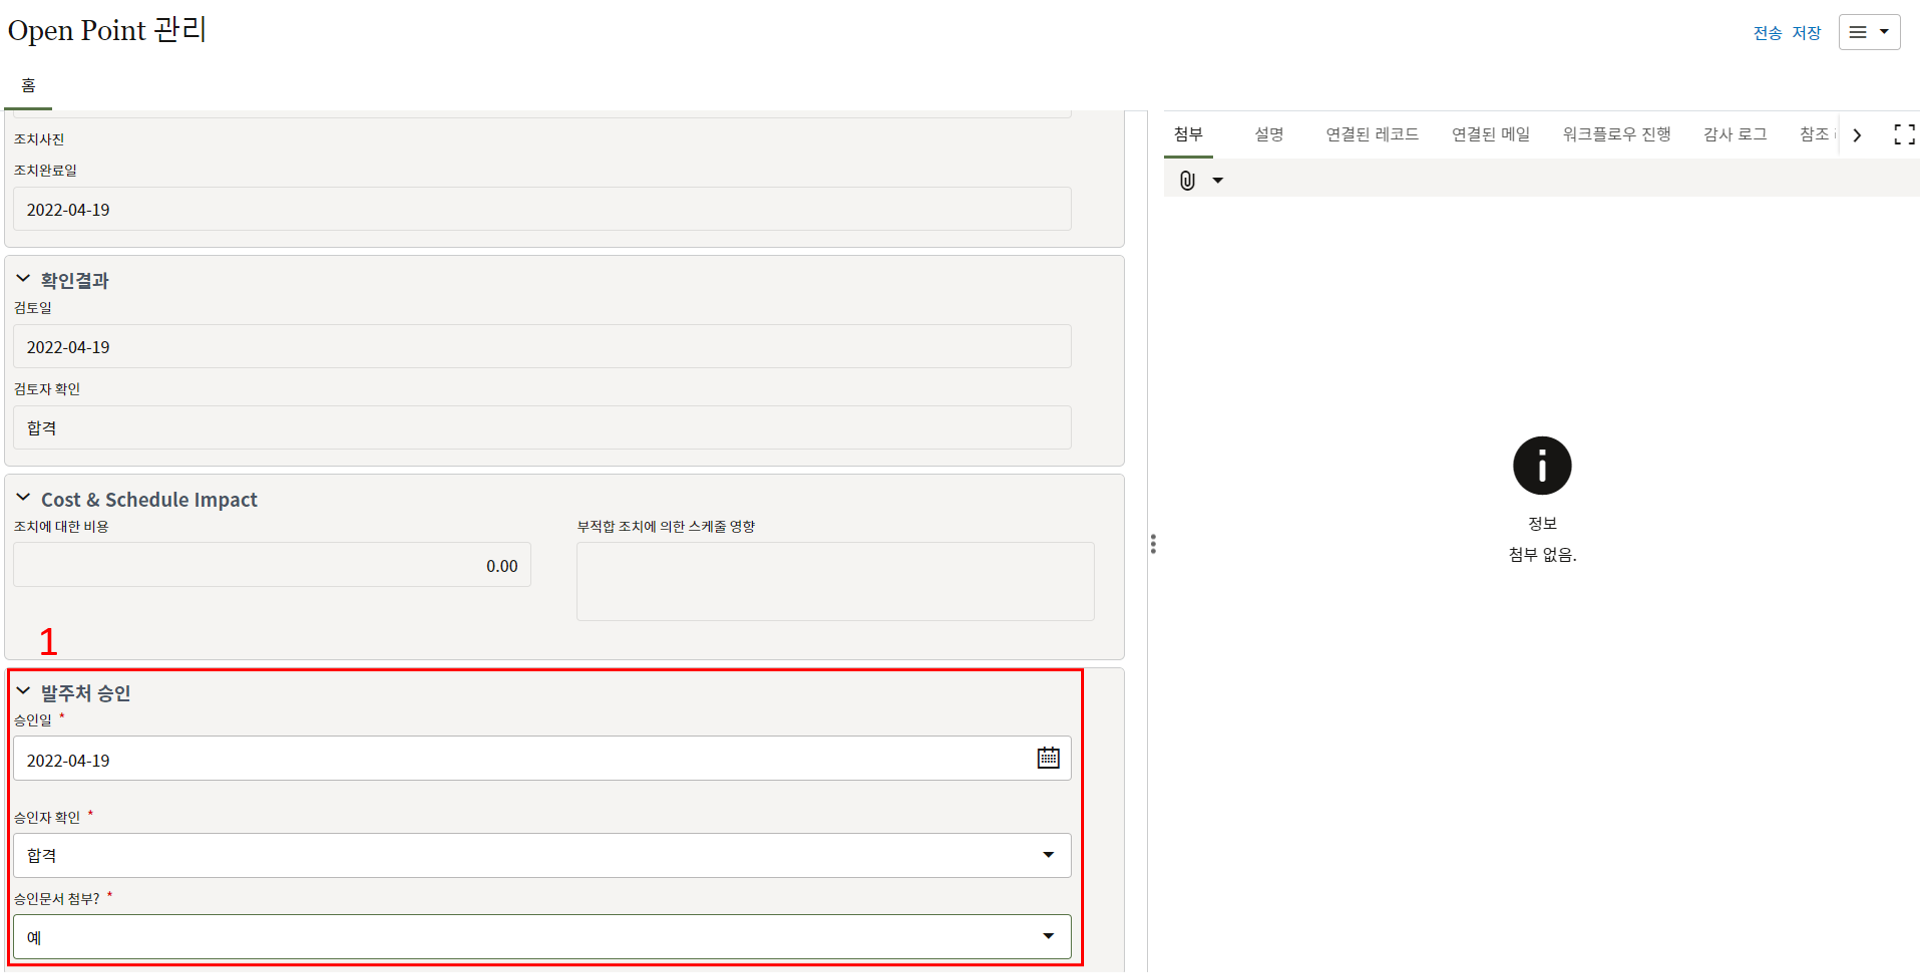The width and height of the screenshot is (1920, 980).
Task: Click the paperclip attachment icon
Action: [1187, 180]
